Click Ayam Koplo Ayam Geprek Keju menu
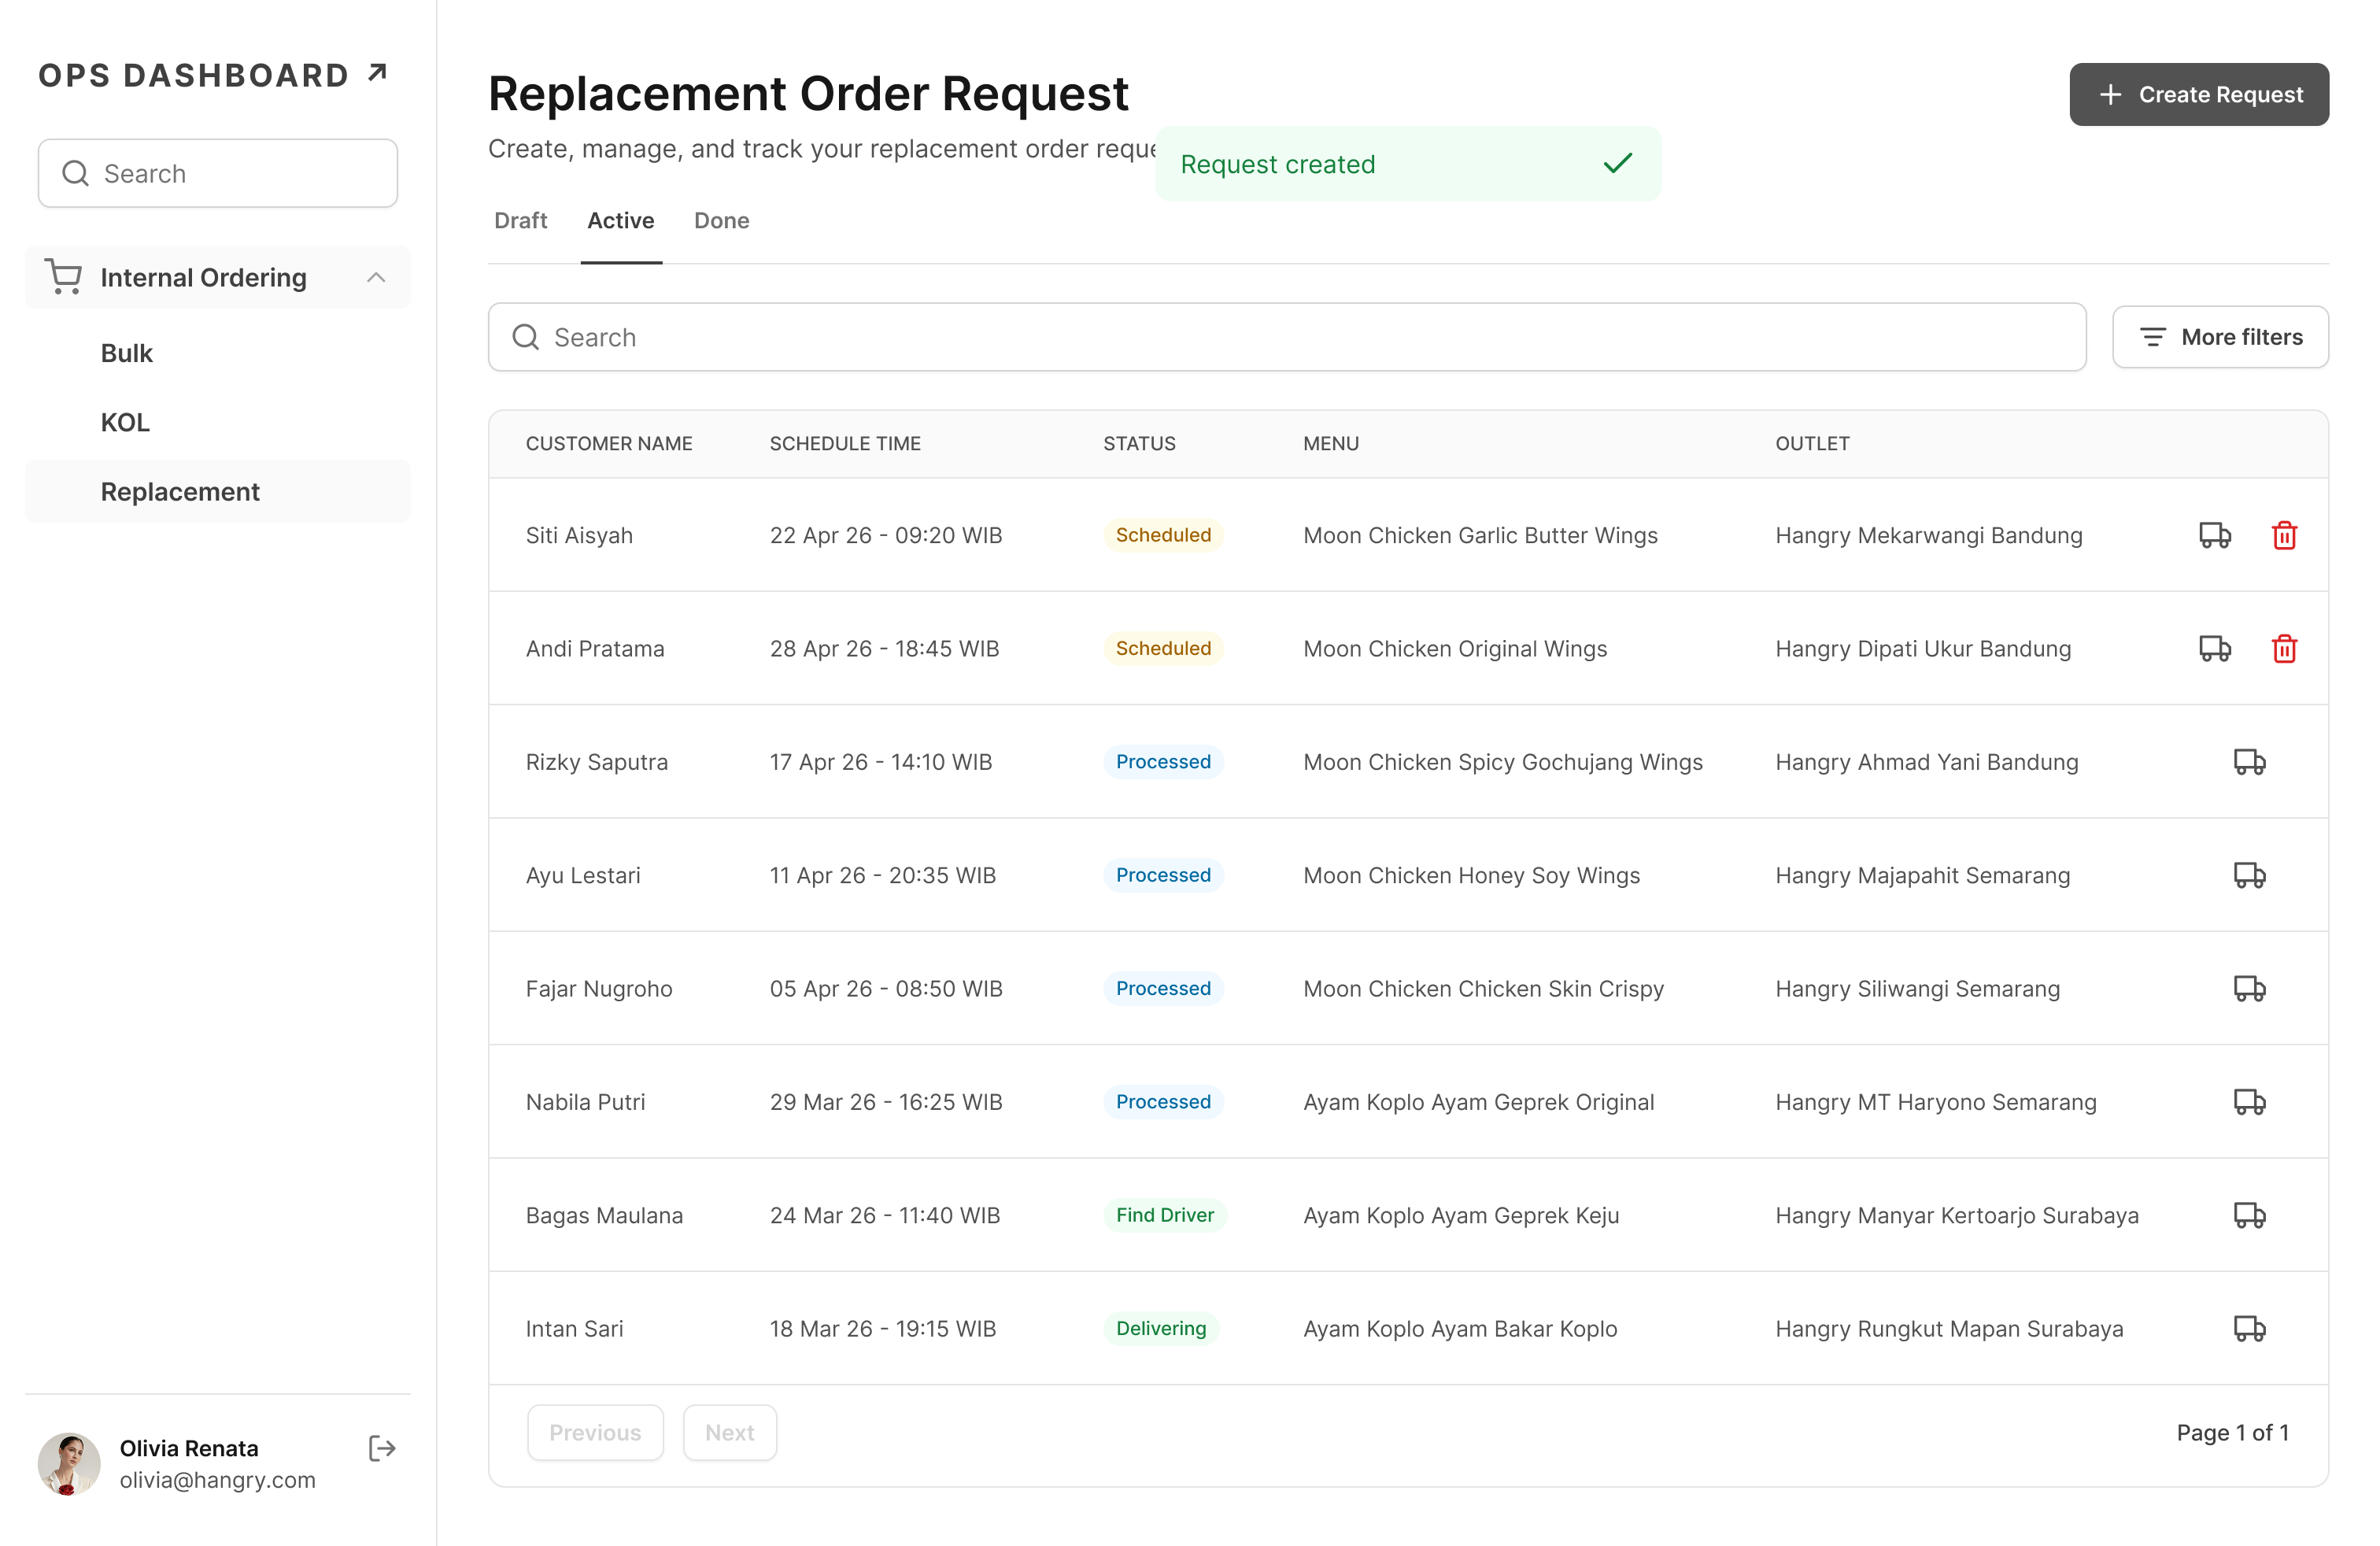Viewport: 2380px width, 1546px height. point(1461,1215)
